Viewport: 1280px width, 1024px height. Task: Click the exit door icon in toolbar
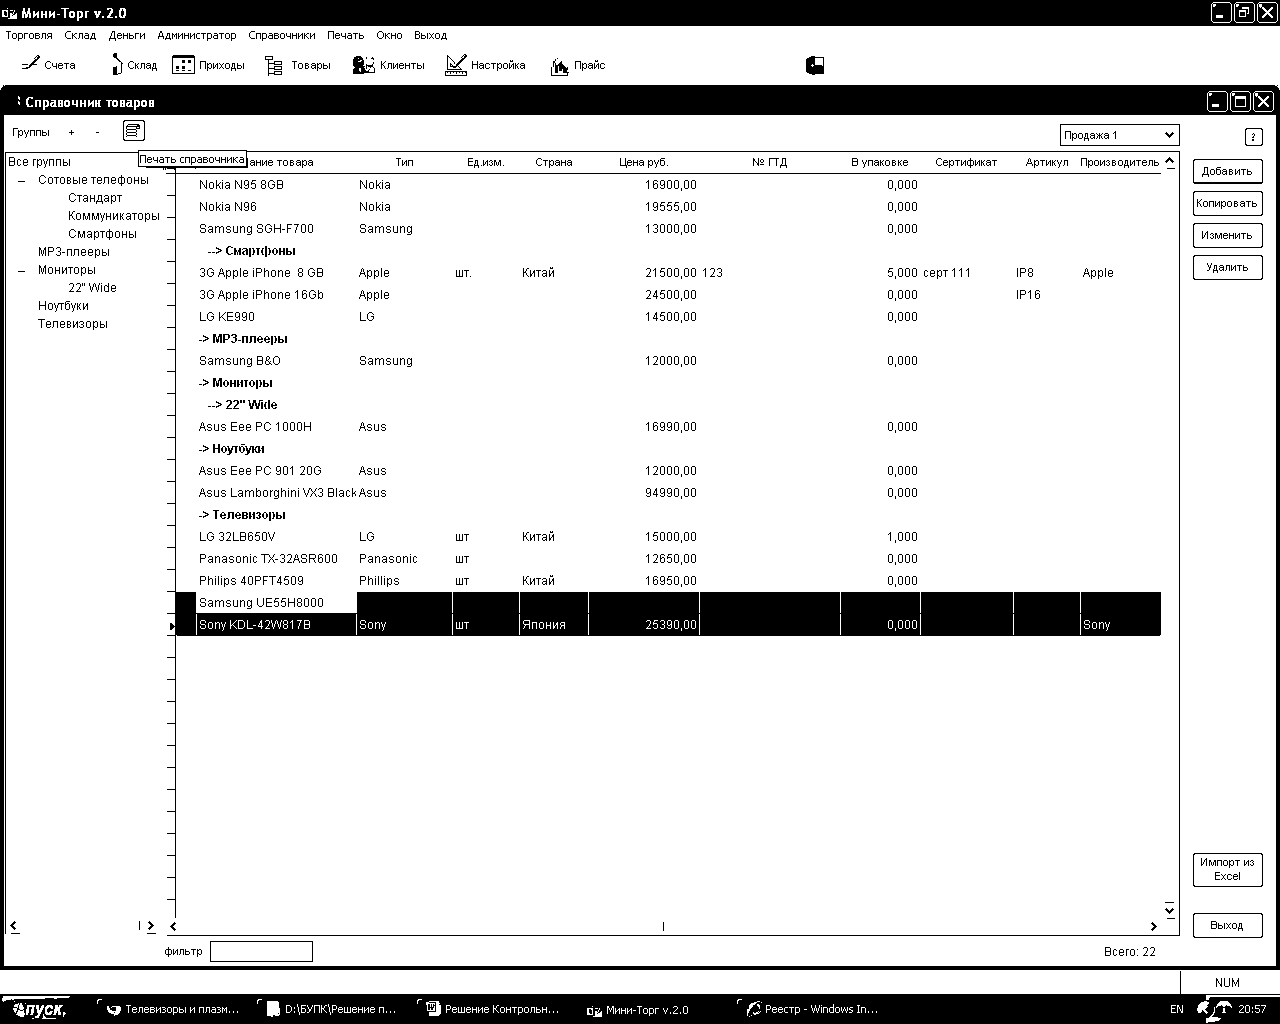pyautogui.click(x=815, y=65)
